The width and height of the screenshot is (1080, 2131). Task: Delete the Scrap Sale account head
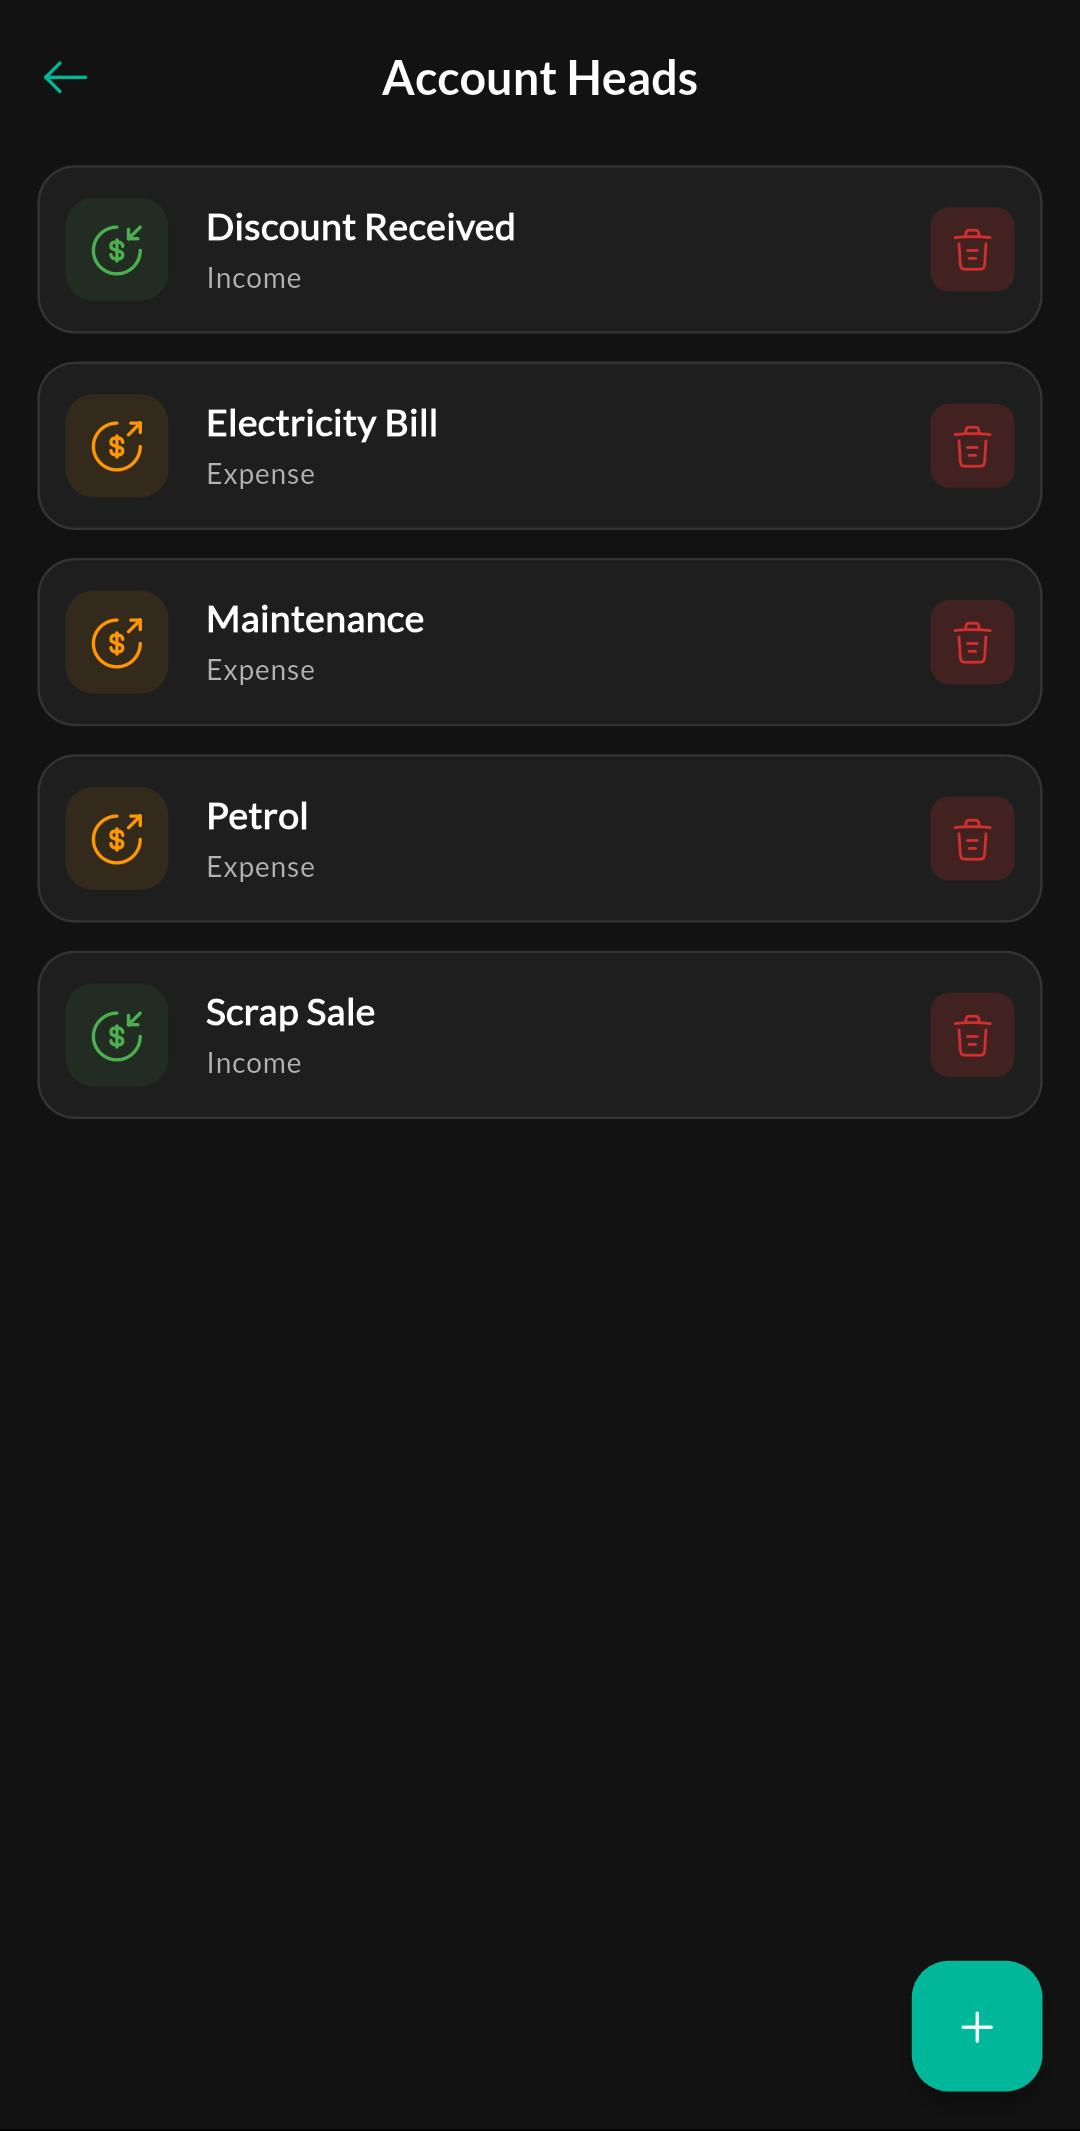[x=972, y=1035]
